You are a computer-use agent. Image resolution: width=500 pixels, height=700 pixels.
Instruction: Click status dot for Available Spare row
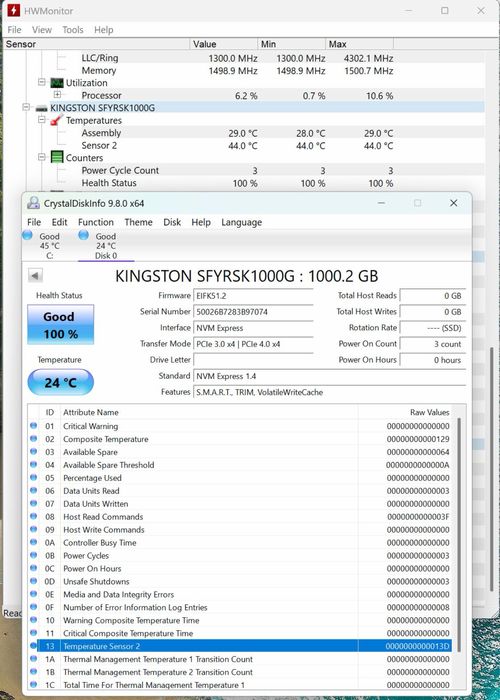click(x=33, y=451)
